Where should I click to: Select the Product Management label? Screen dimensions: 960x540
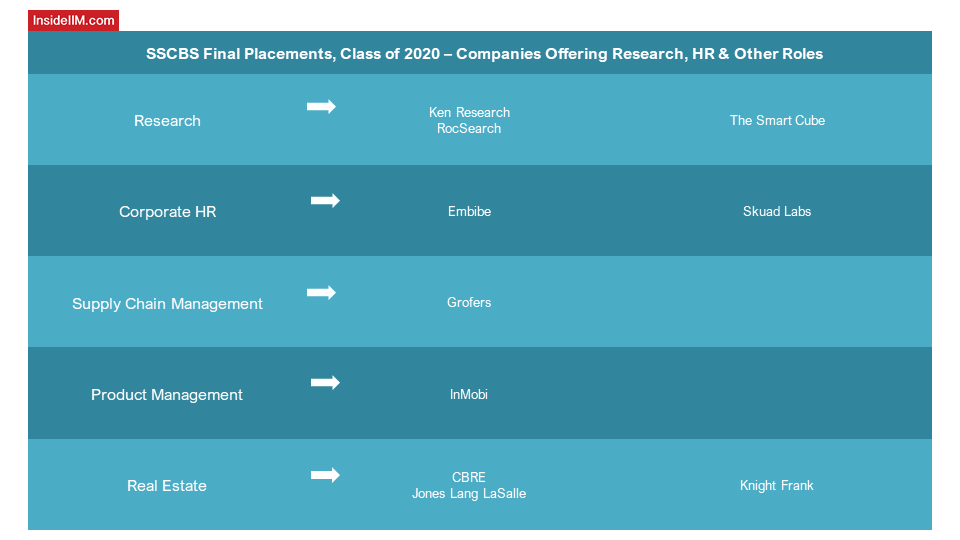(167, 395)
